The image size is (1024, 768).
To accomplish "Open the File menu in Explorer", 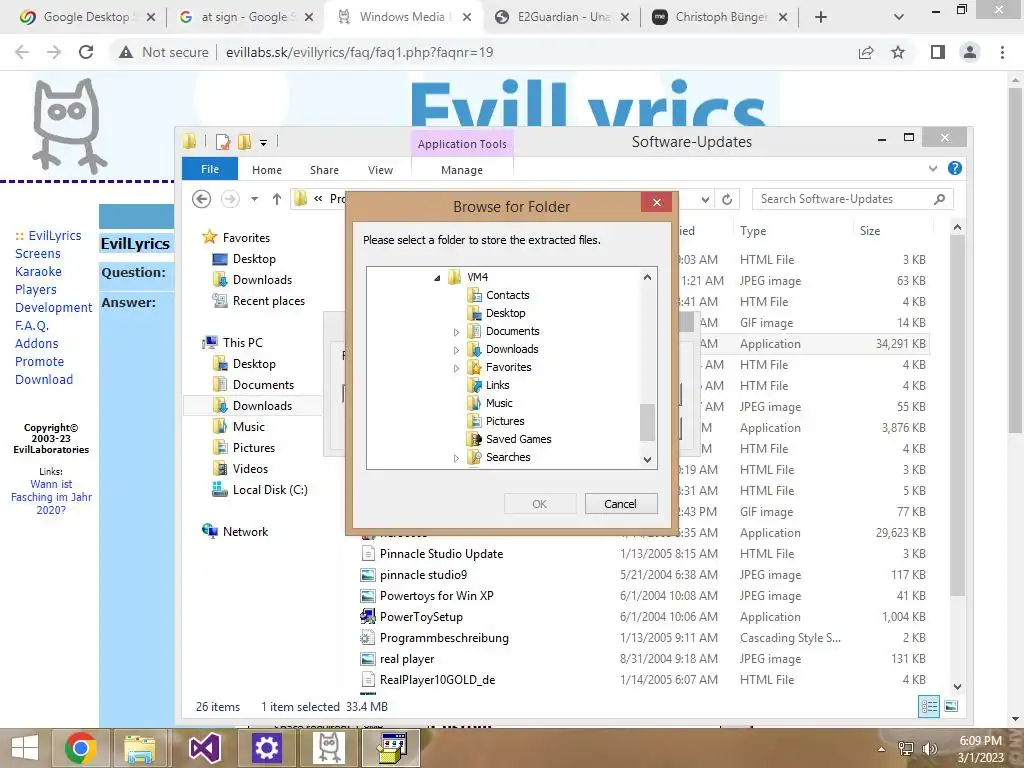I will coord(210,168).
